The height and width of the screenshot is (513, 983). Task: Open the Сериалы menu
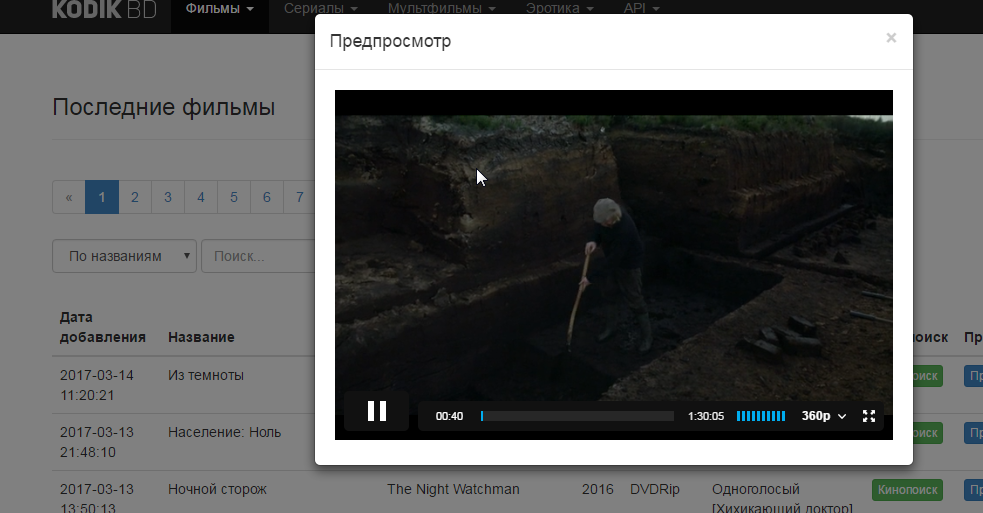click(x=320, y=9)
